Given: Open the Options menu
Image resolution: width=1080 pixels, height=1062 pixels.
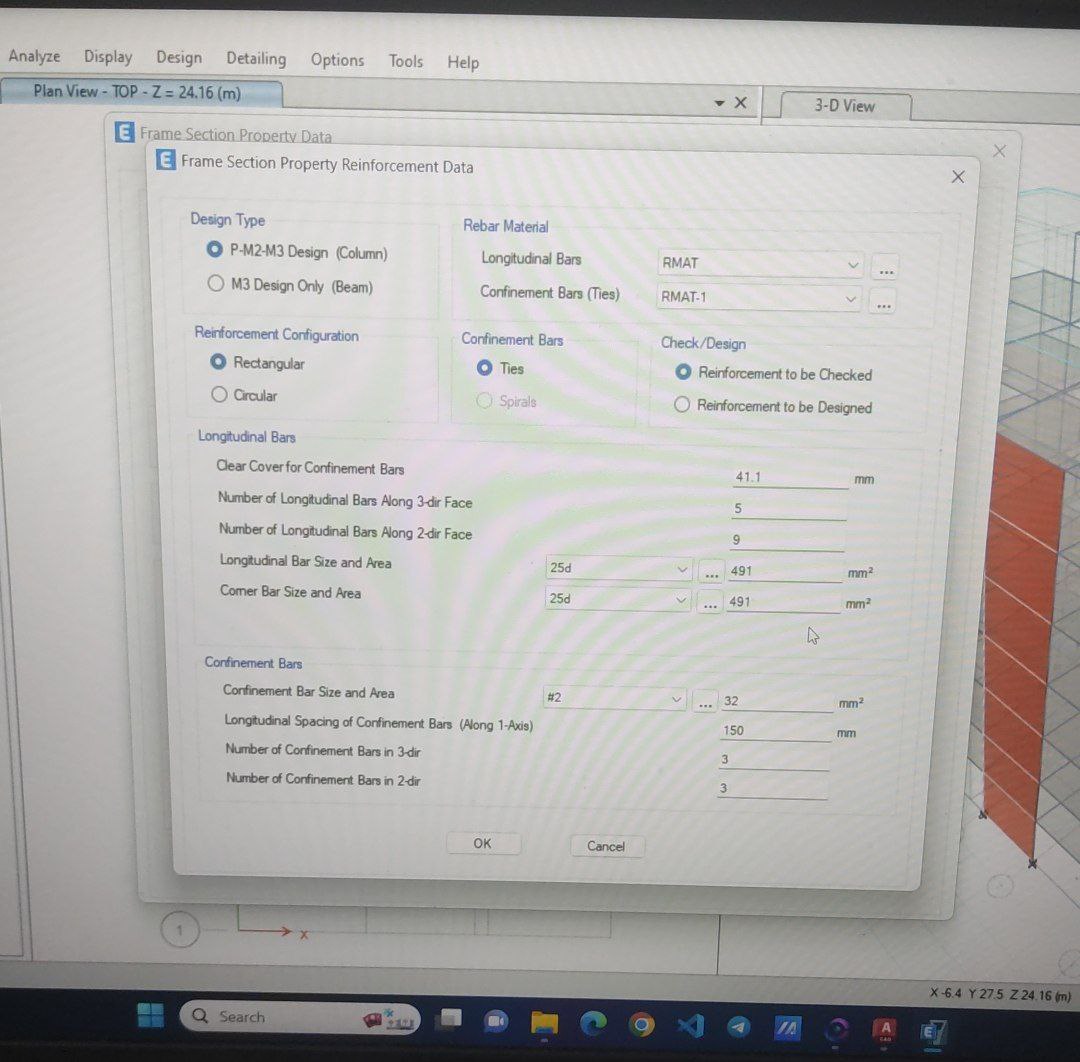Looking at the screenshot, I should tap(337, 61).
